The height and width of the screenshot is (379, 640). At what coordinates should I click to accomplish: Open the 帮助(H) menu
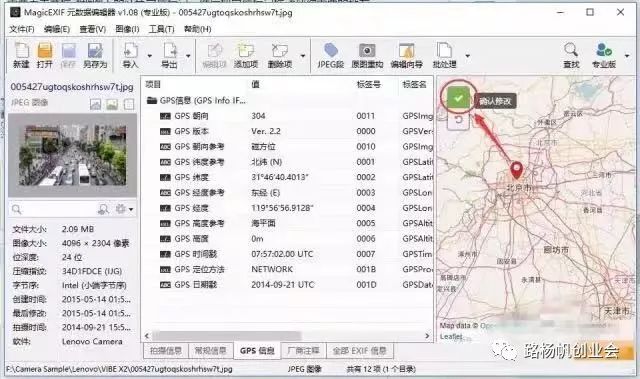198,29
